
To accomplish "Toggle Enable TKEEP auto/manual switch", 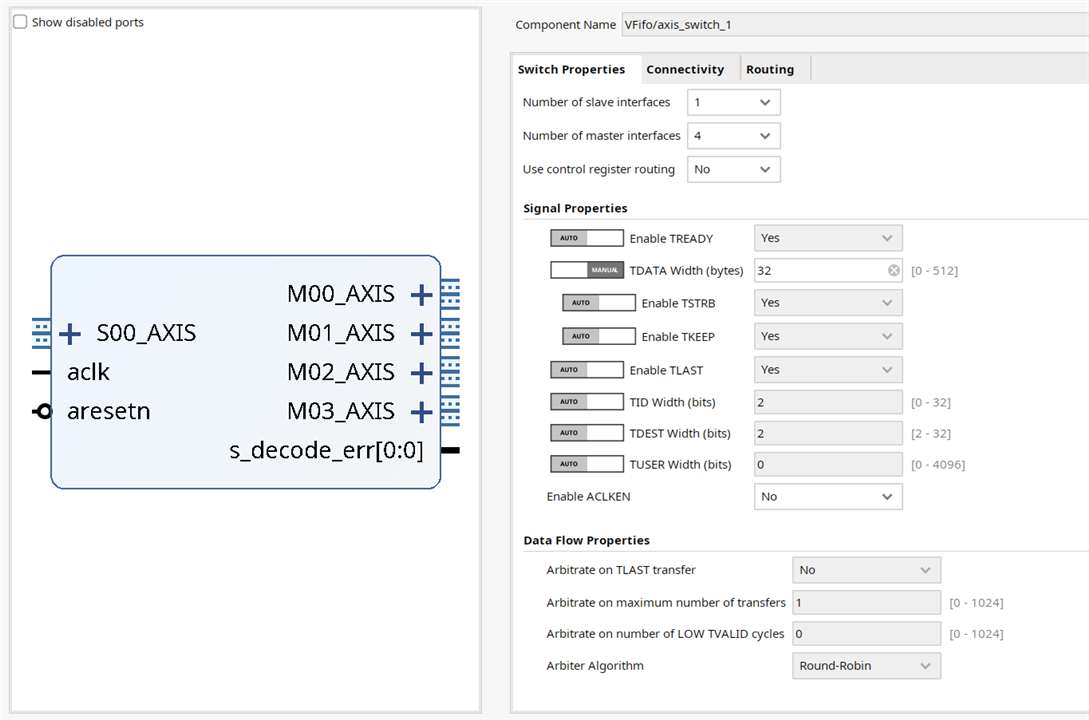I will [x=599, y=336].
